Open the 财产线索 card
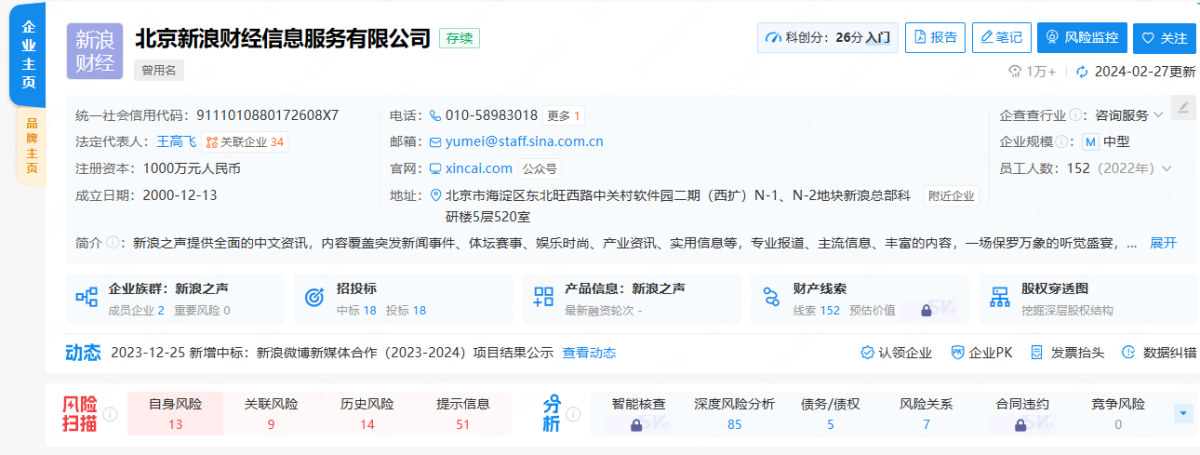 [860, 298]
